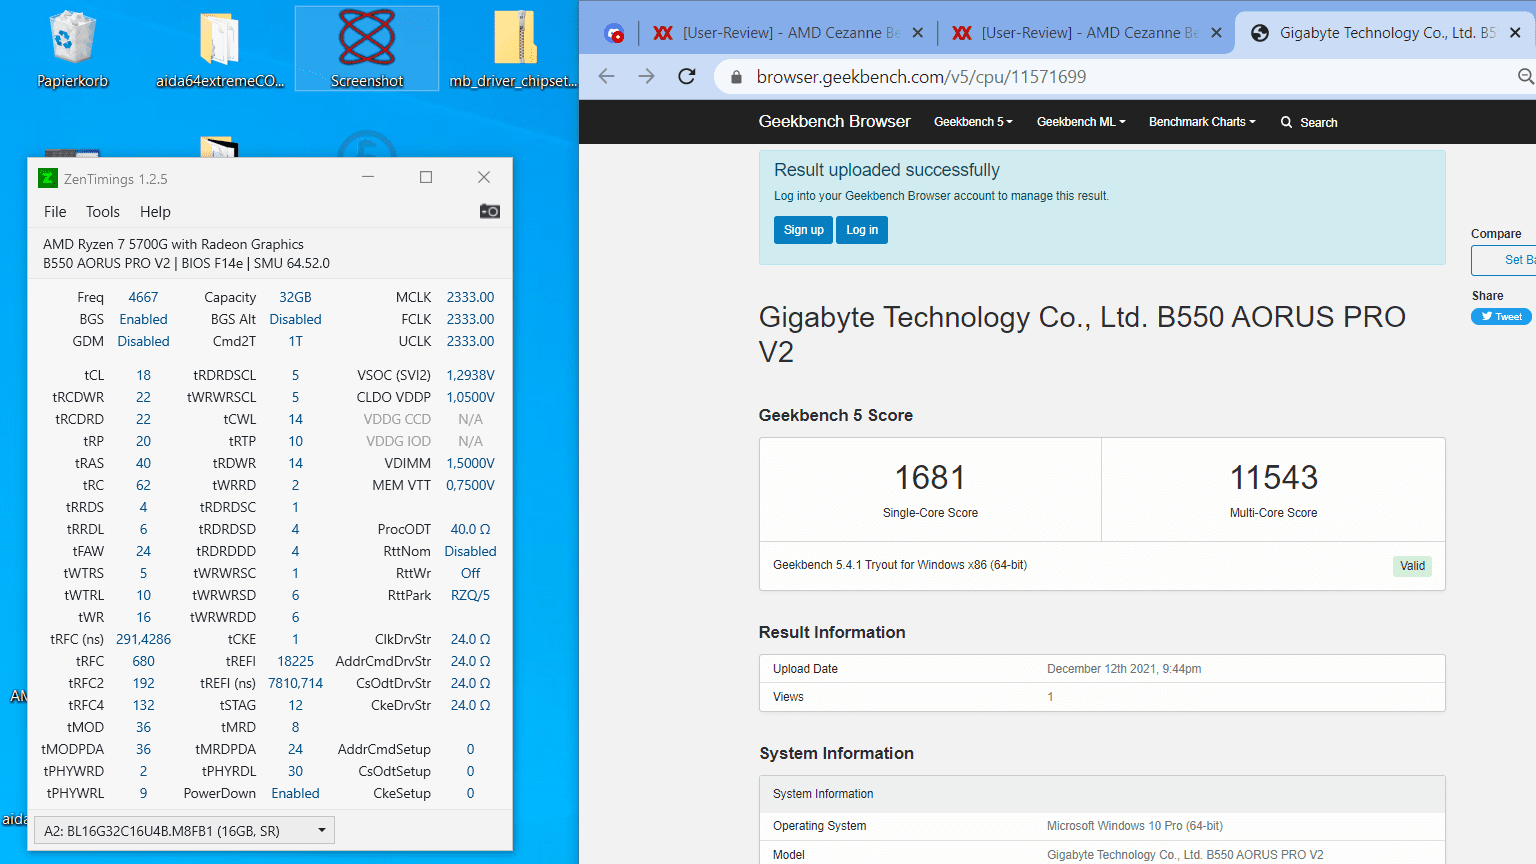
Task: Click the ZenTimings app logo icon
Action: click(x=48, y=178)
